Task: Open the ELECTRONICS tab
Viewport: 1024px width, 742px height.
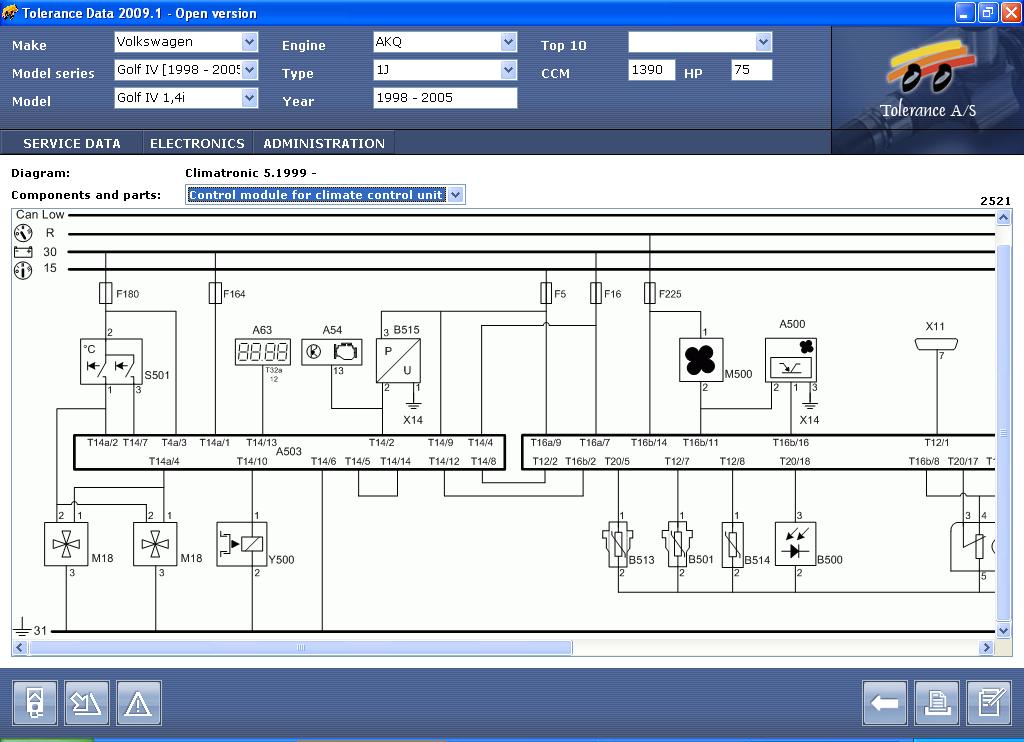Action: (197, 143)
